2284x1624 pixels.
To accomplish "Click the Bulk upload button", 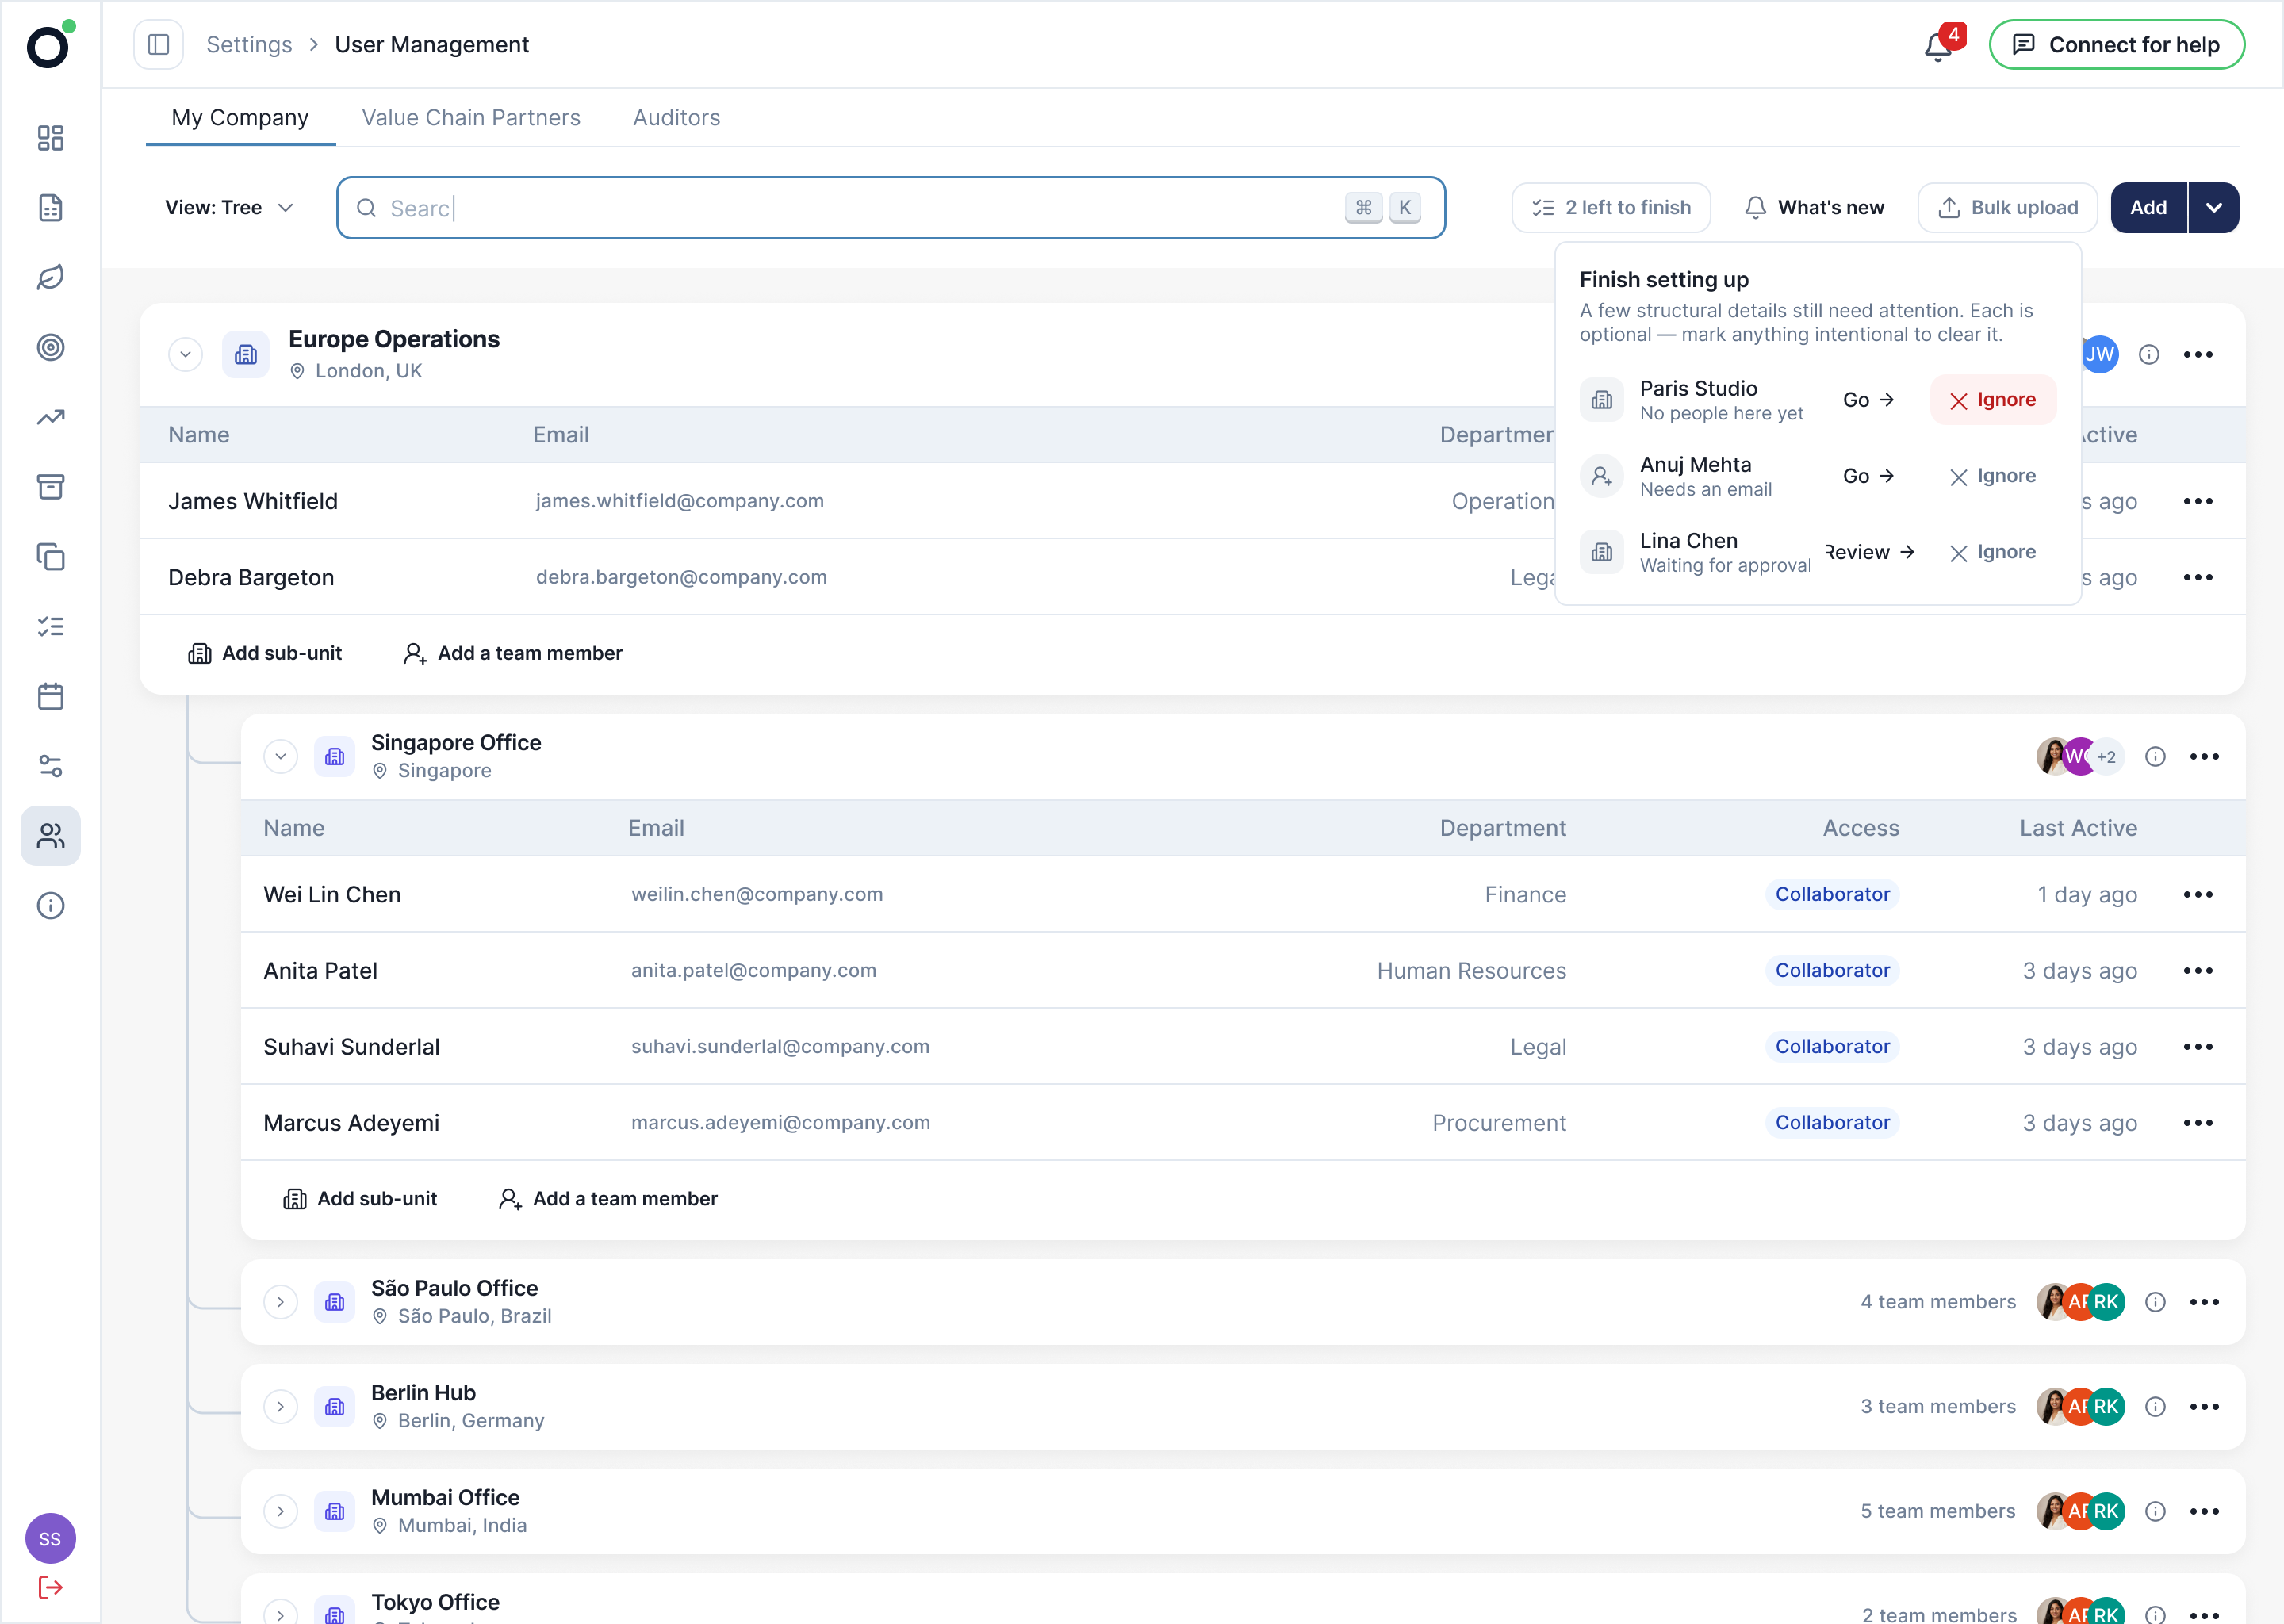I will click(2007, 208).
